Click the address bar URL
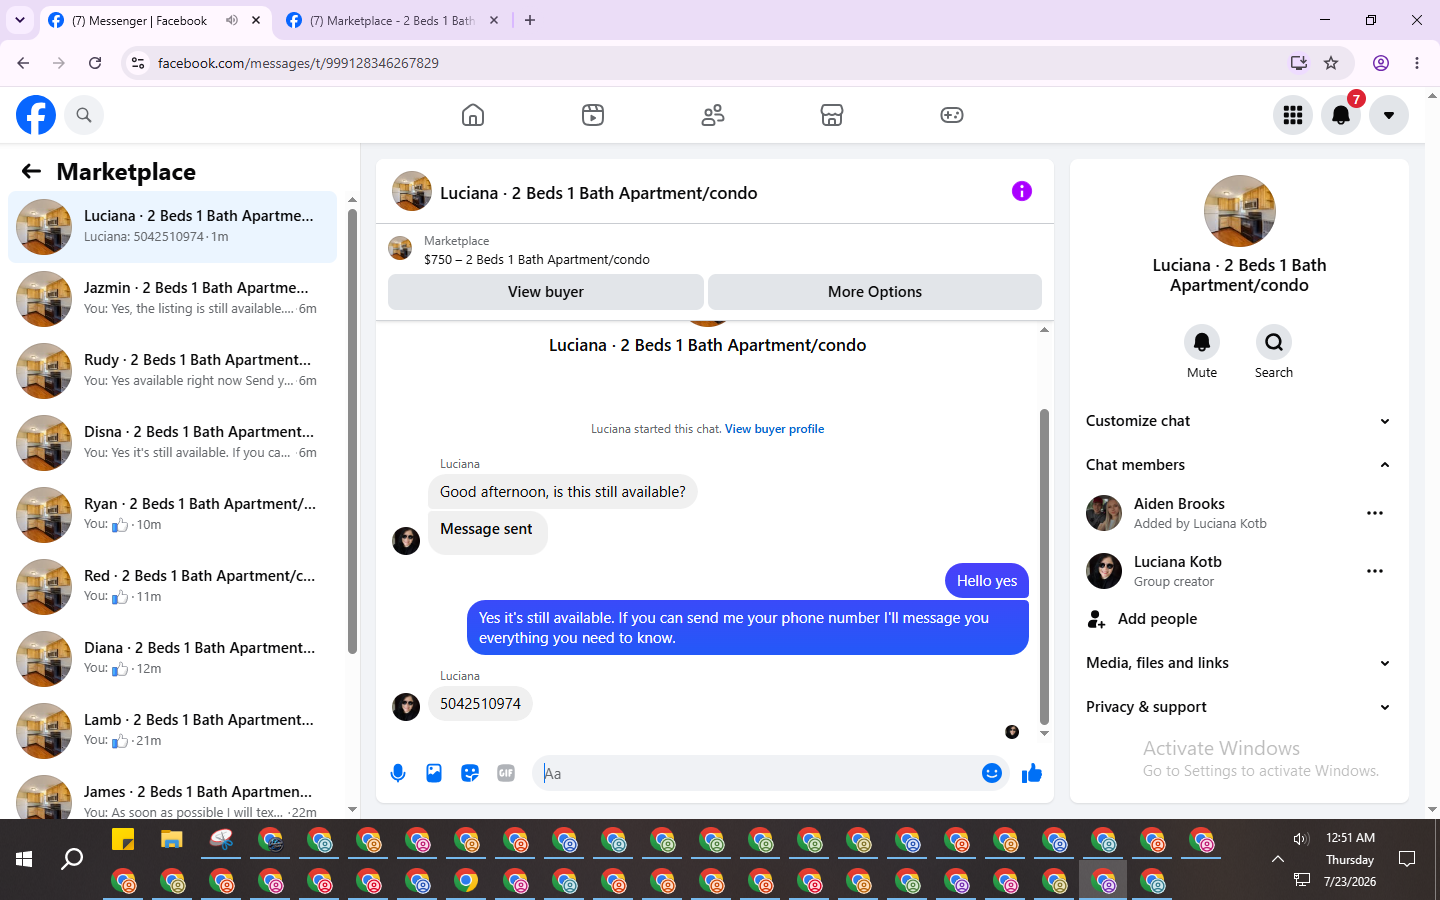 [x=298, y=63]
